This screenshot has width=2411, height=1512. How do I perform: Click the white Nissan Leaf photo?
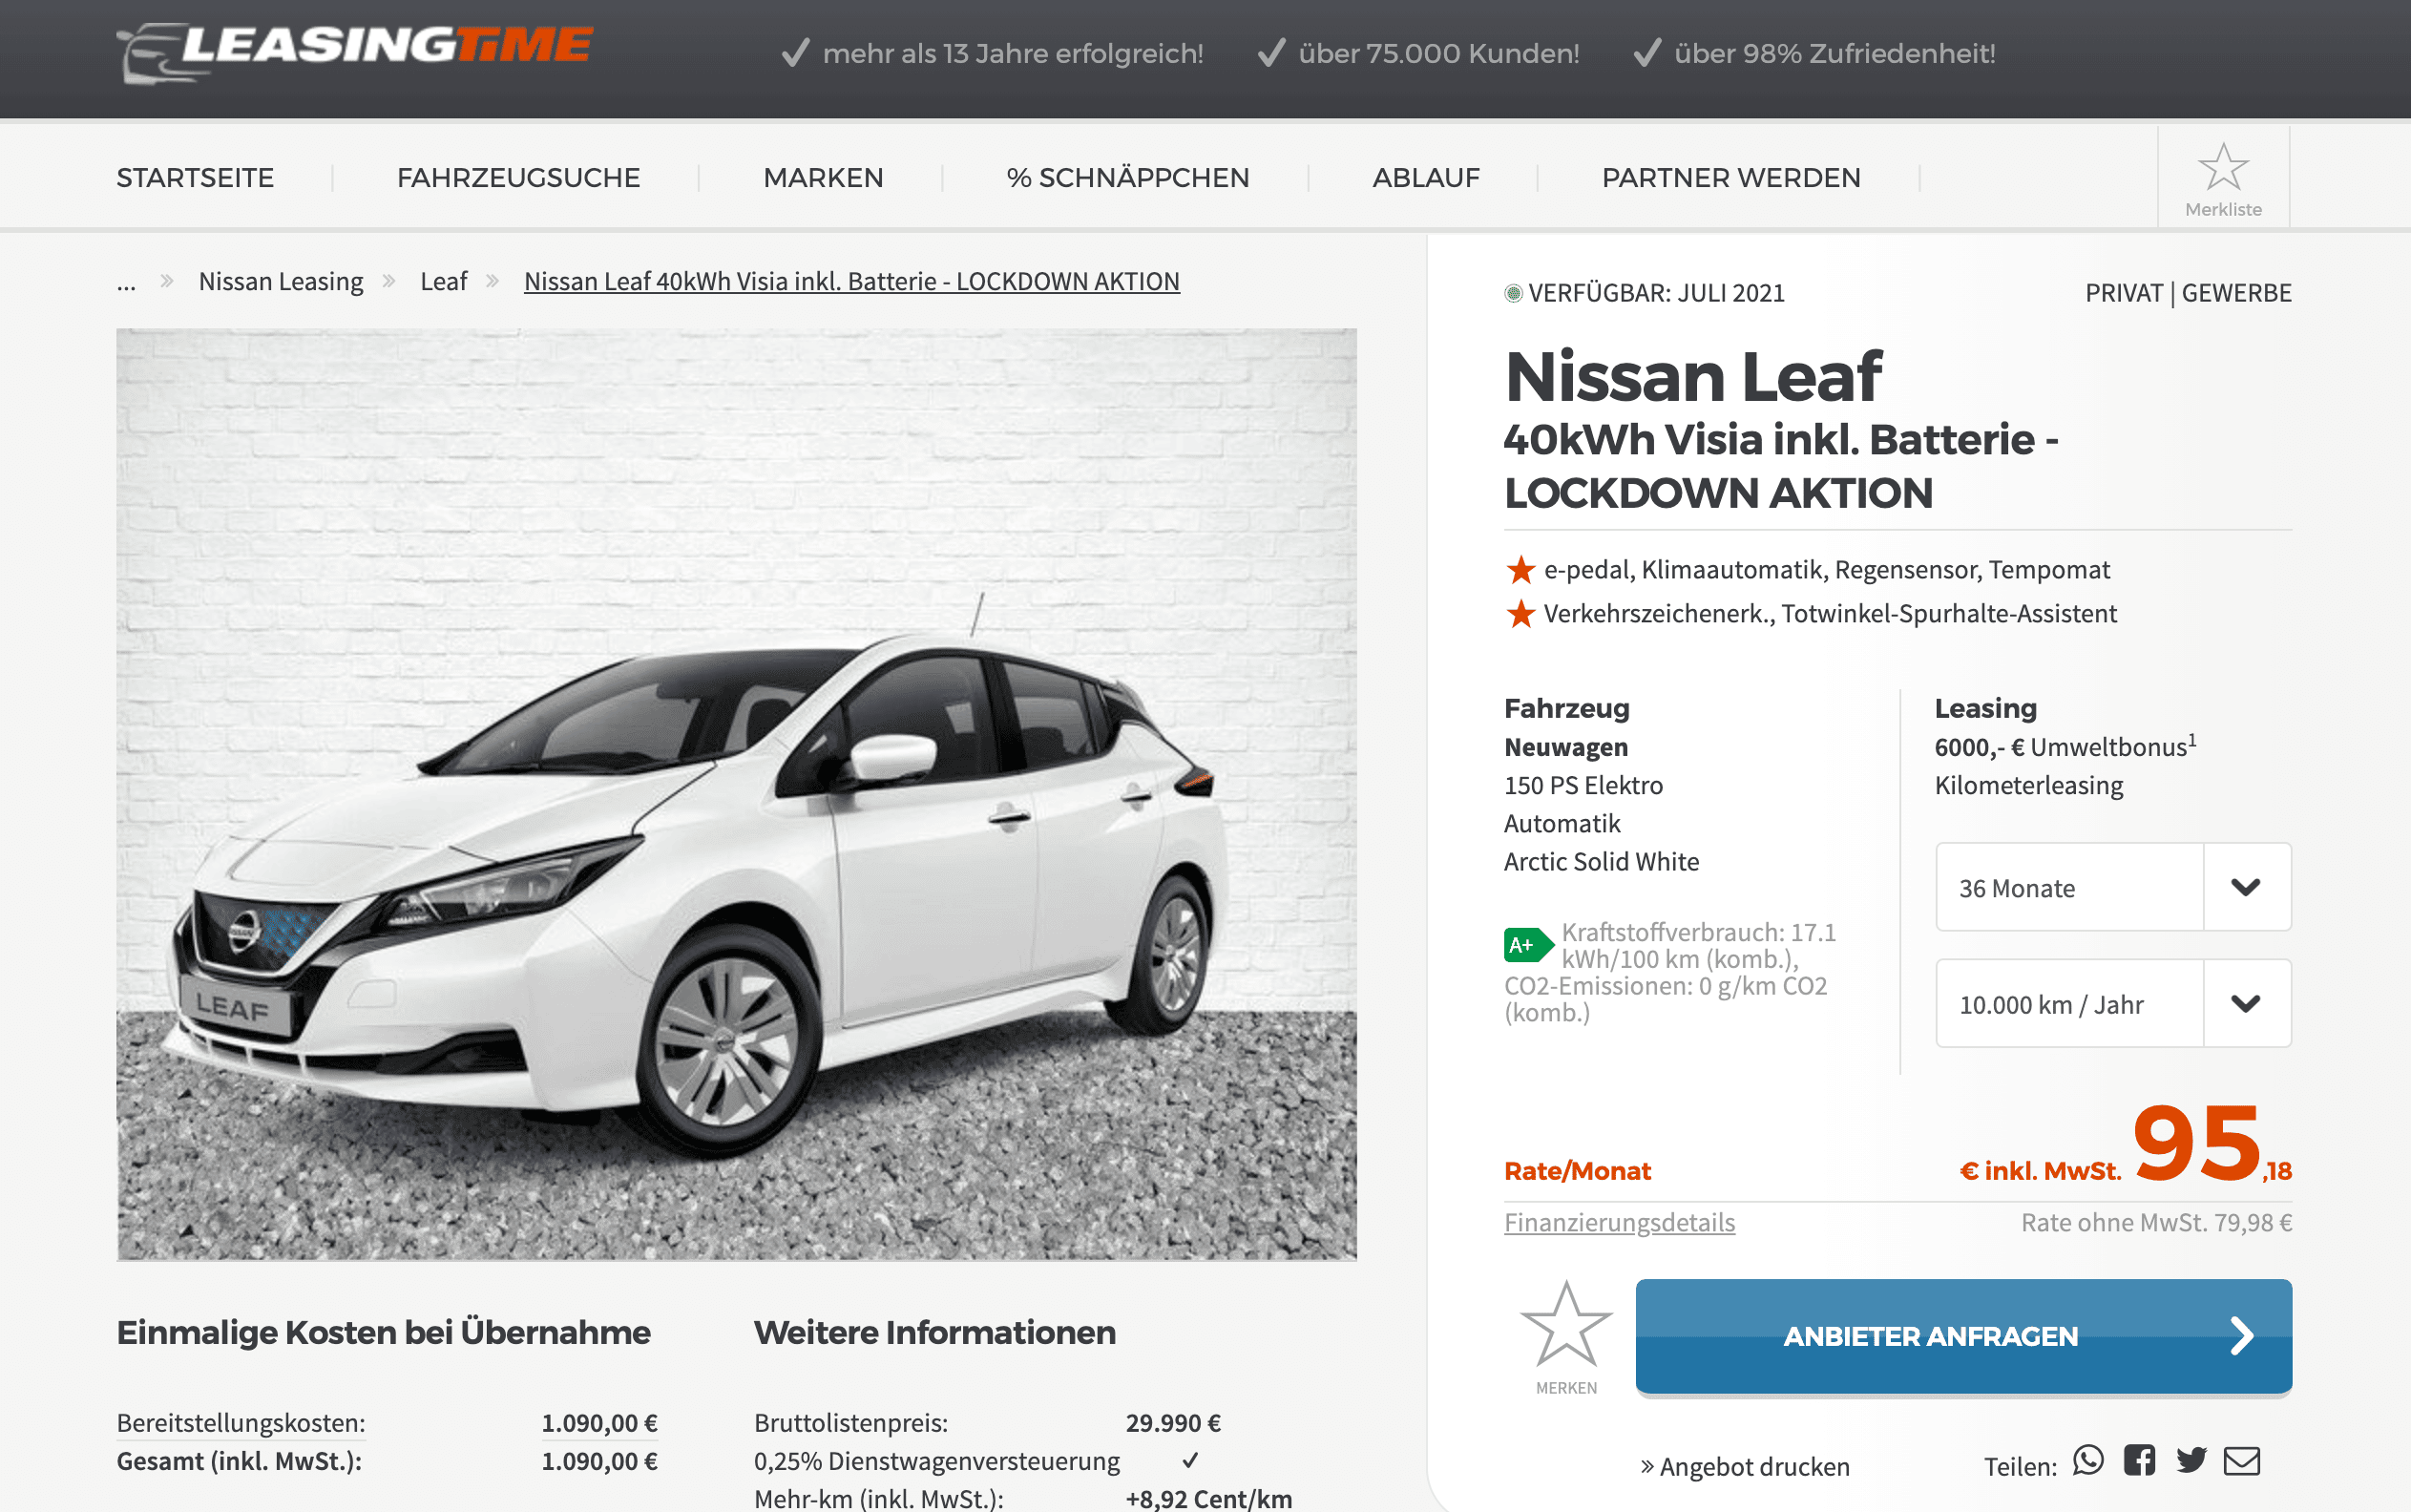click(736, 794)
